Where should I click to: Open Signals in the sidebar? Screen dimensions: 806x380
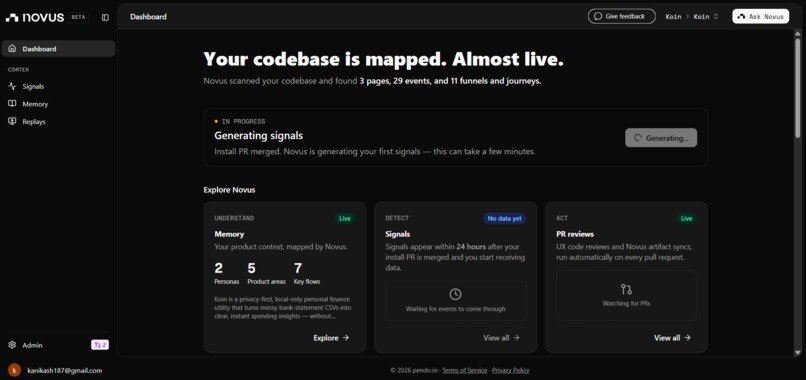click(x=58, y=86)
